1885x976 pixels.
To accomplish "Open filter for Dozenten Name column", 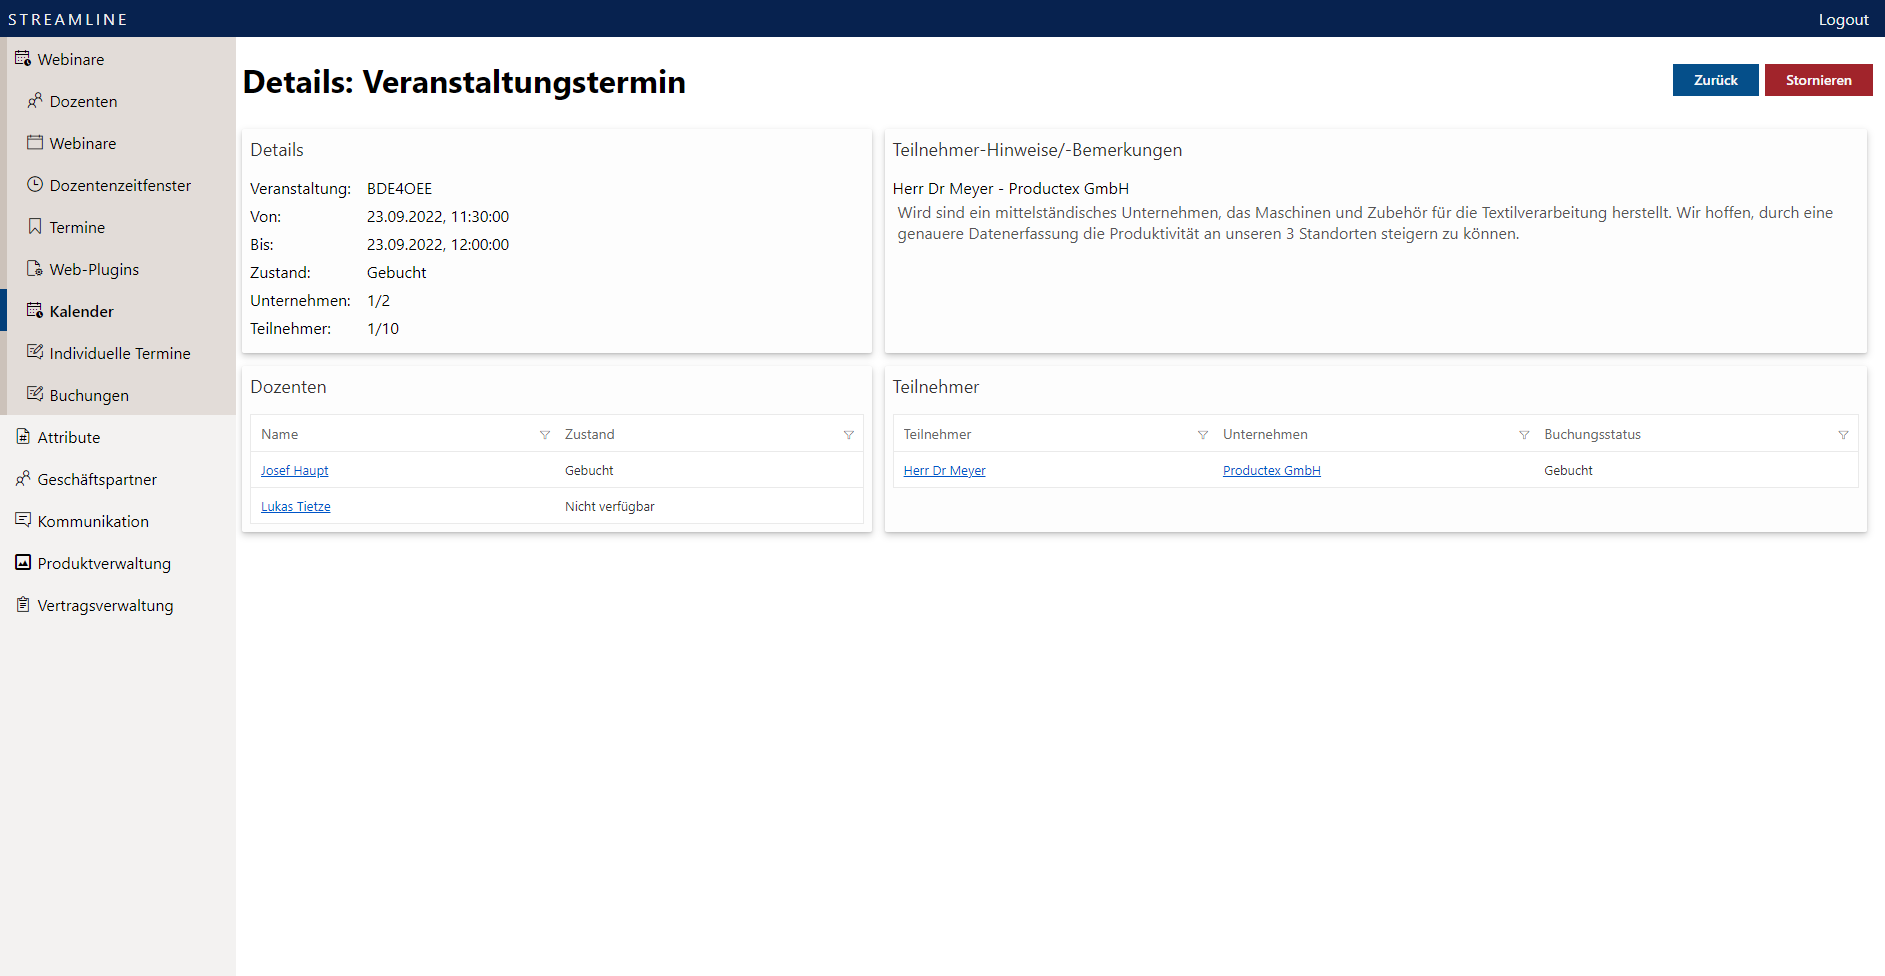I will (x=545, y=434).
